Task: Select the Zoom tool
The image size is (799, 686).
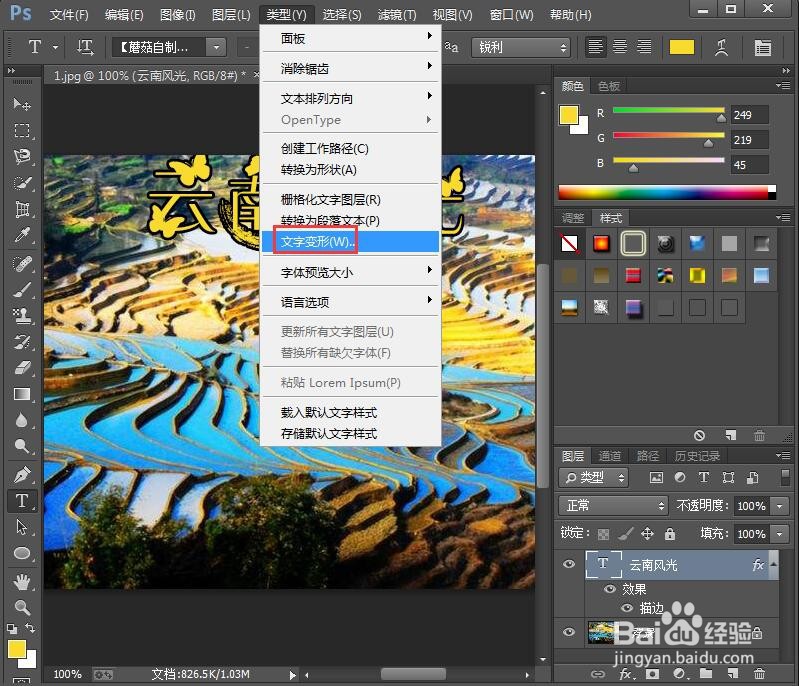Action: tap(21, 607)
